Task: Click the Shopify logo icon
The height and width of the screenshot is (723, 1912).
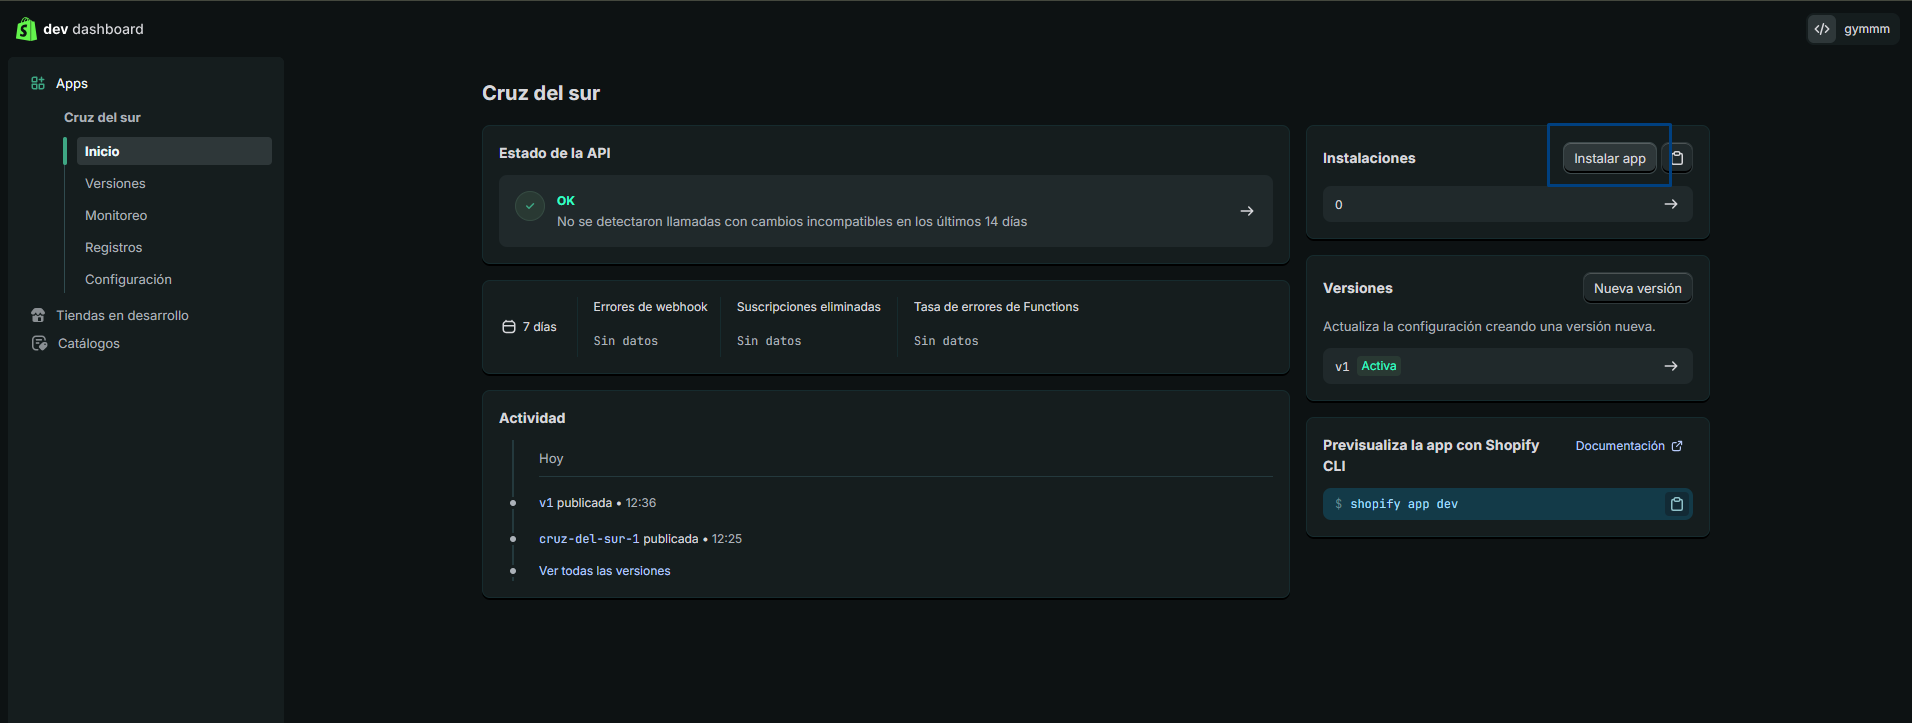Action: pos(26,29)
